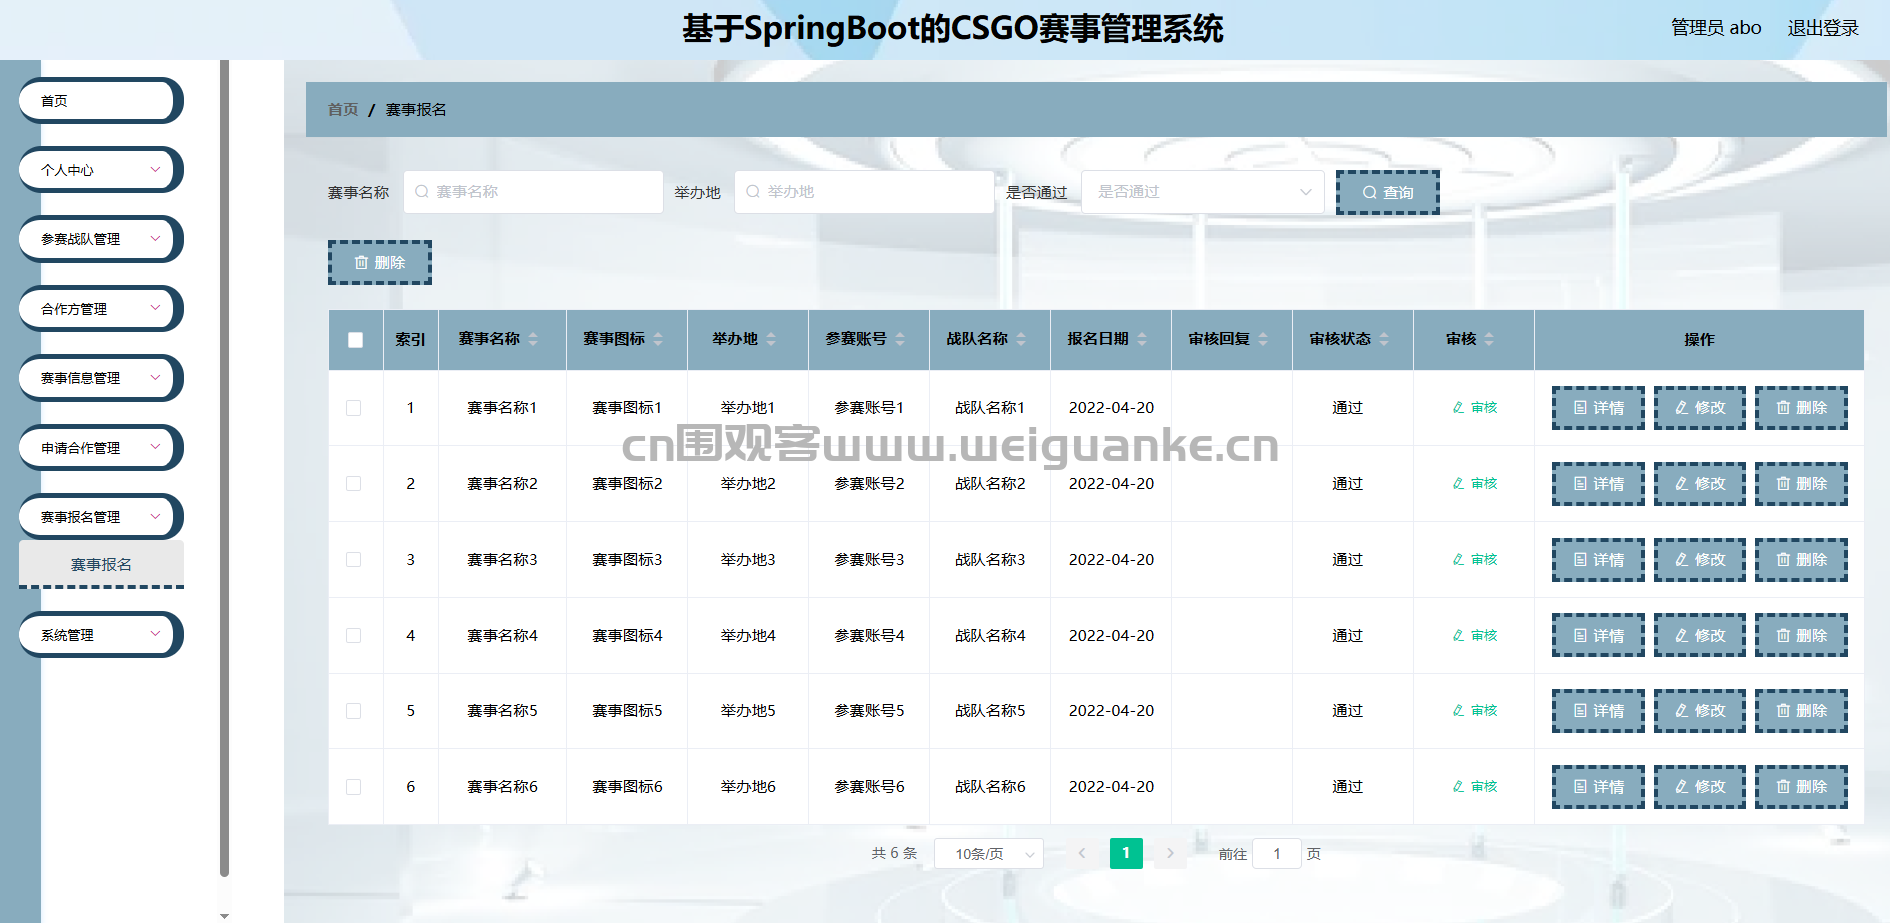Click 索引 column header
This screenshot has width=1890, height=923.
coord(410,340)
